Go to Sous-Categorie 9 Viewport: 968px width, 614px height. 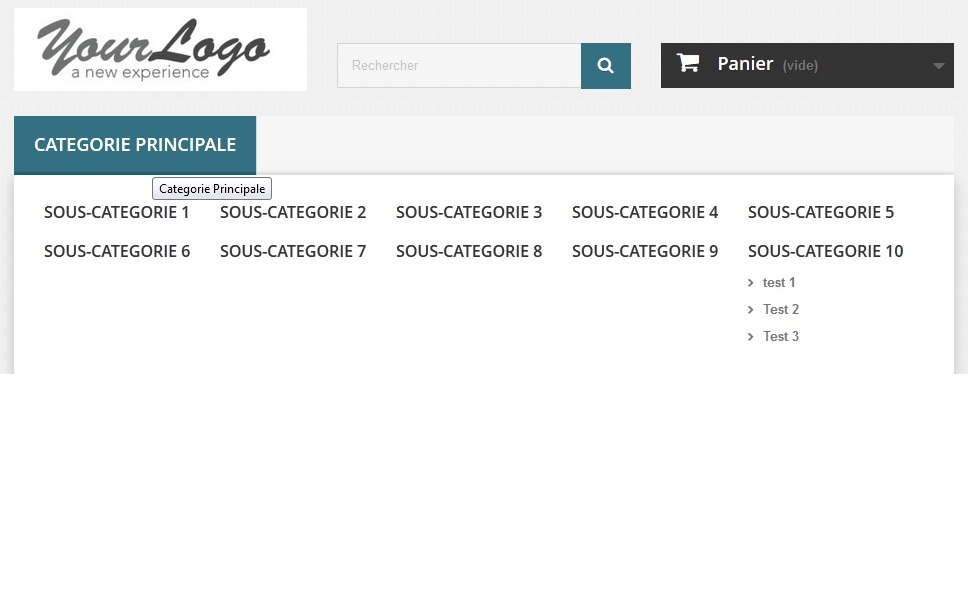coord(645,251)
